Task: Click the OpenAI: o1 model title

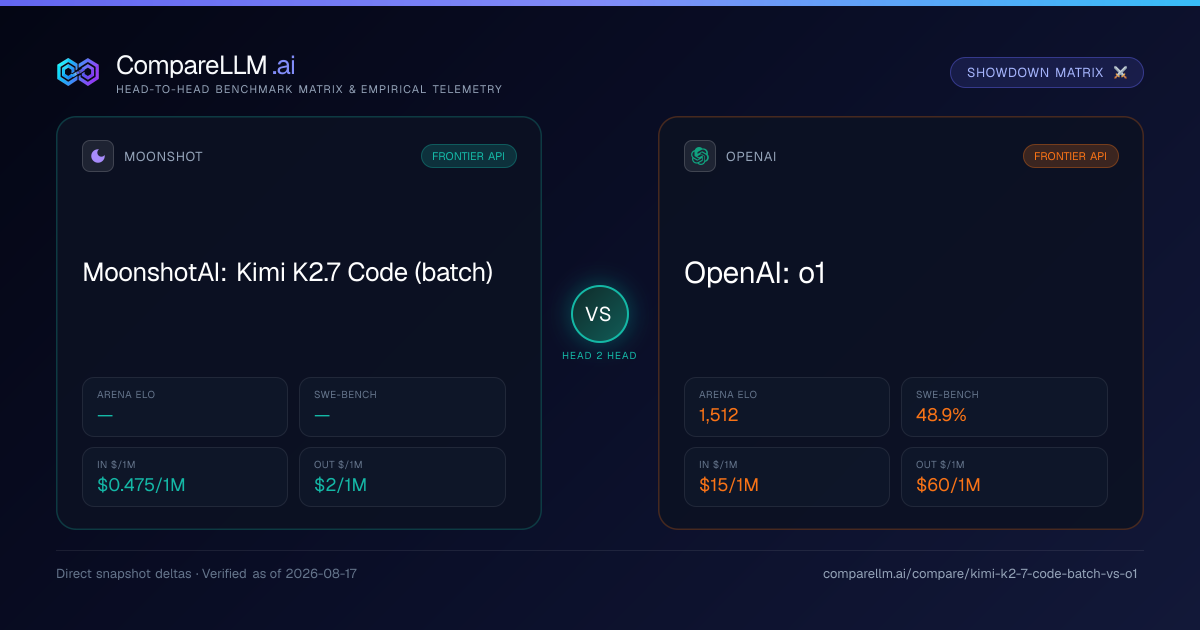Action: 755,272
